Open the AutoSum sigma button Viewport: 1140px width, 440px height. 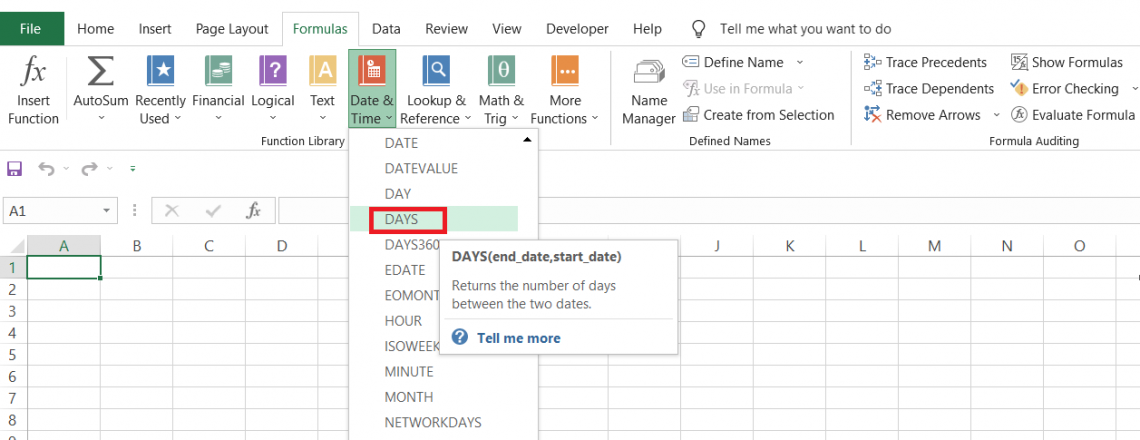100,72
